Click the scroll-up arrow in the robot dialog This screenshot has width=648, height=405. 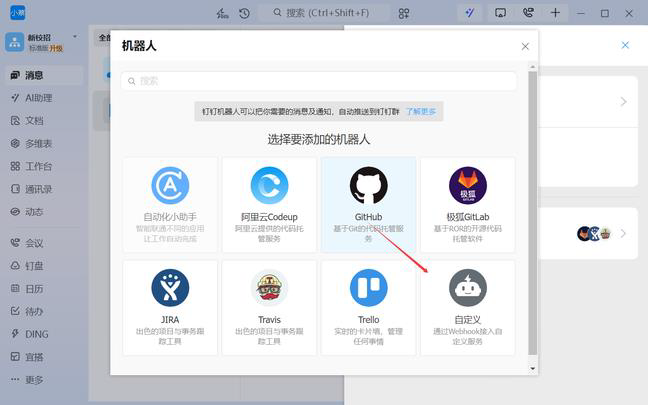[533, 67]
